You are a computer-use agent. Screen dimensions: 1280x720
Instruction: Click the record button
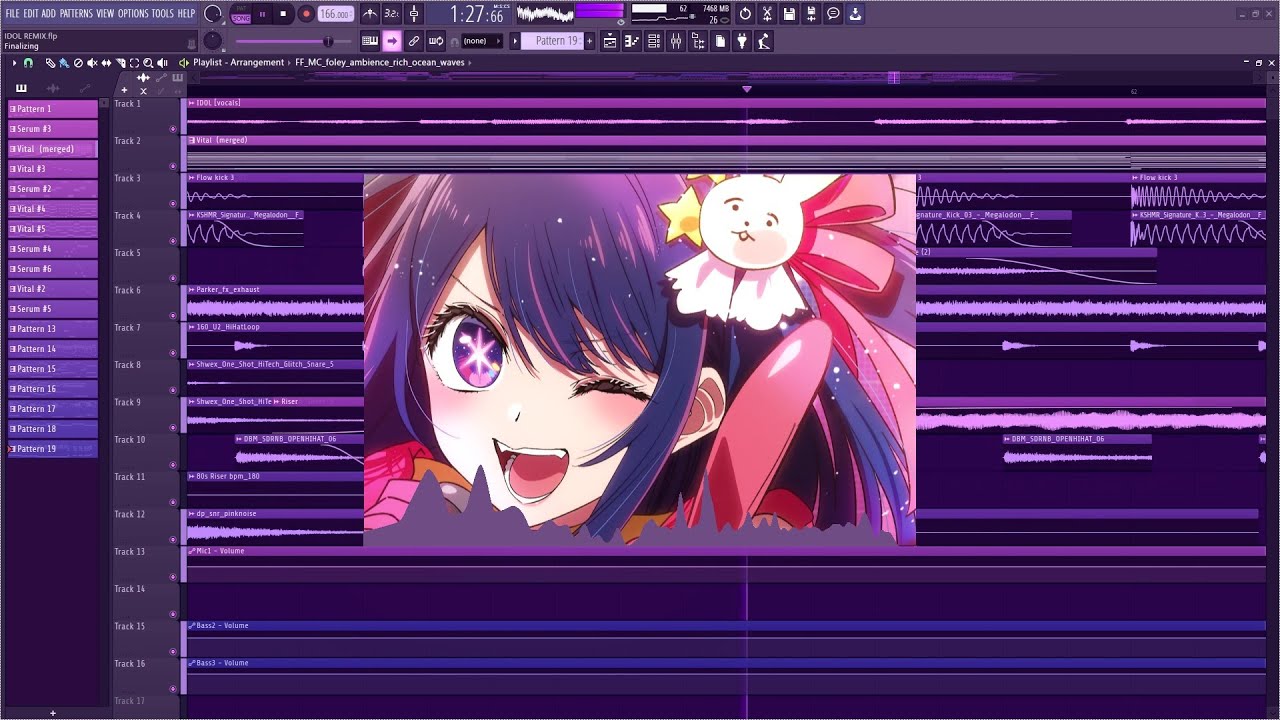pos(306,14)
